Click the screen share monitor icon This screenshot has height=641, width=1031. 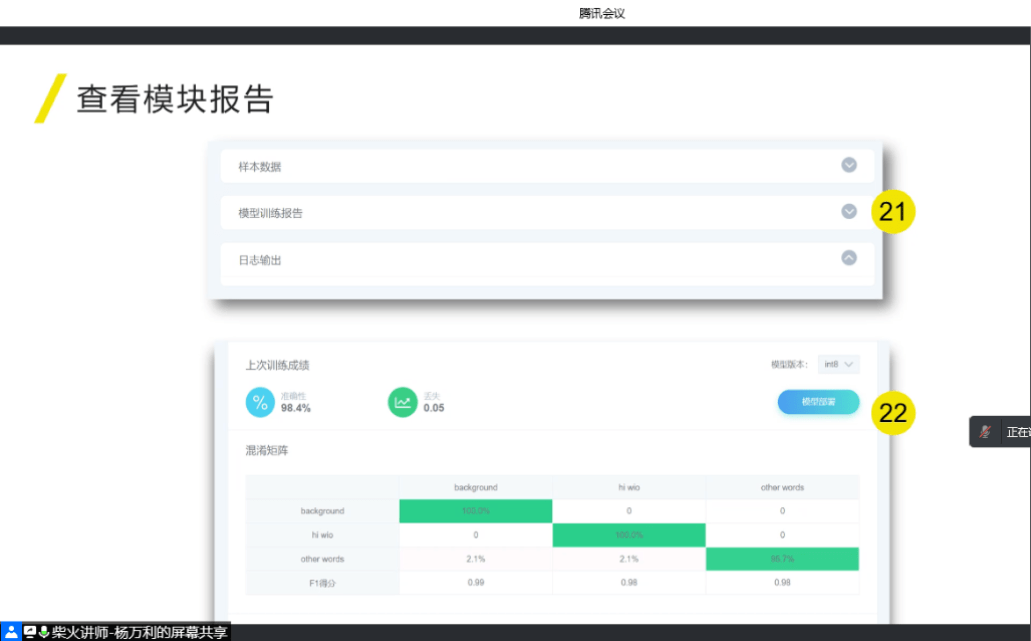(x=29, y=632)
